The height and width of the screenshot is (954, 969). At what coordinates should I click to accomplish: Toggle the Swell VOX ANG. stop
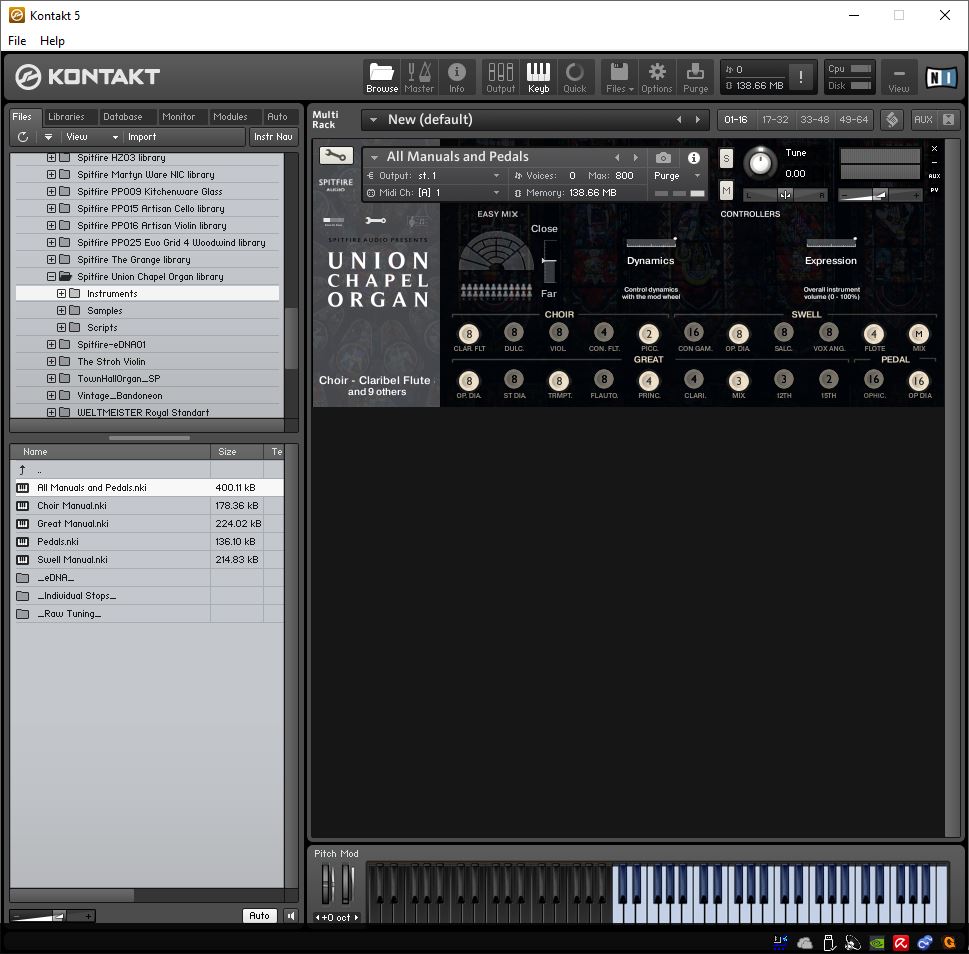tap(829, 333)
